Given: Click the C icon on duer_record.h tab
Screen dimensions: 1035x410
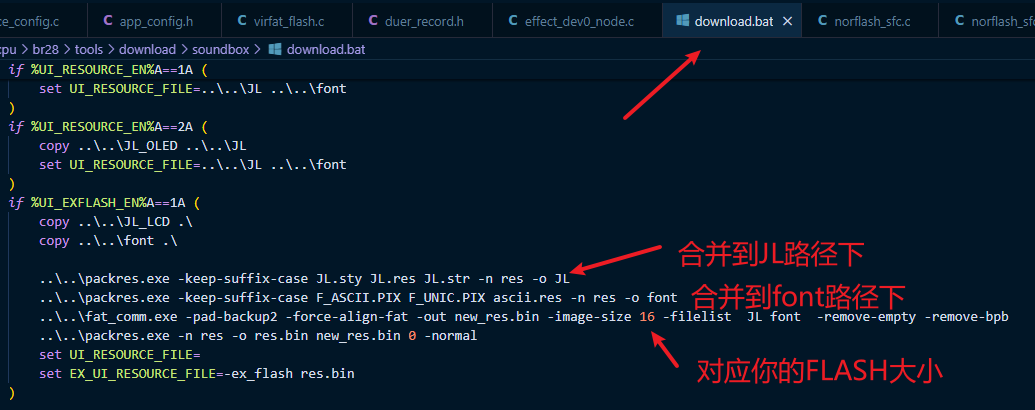Looking at the screenshot, I should (x=373, y=21).
